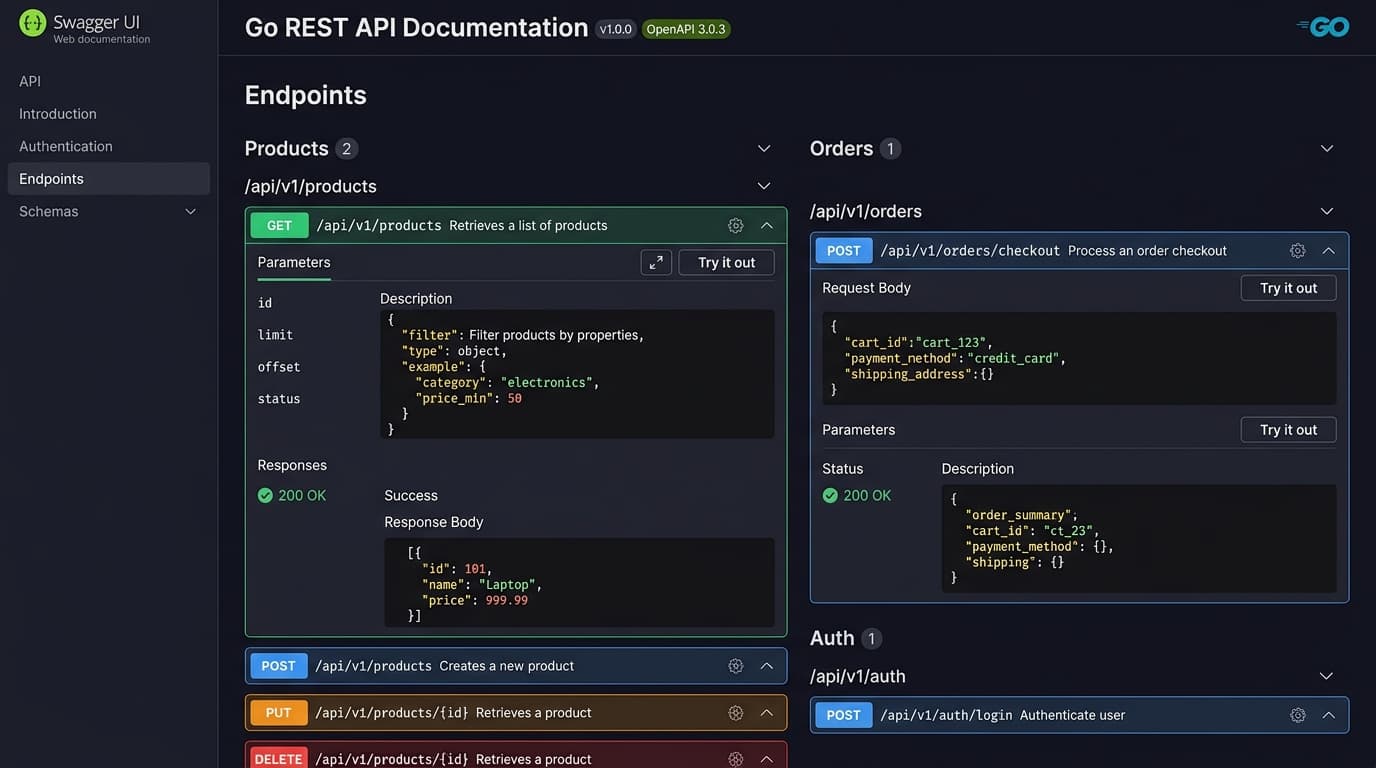Click the order_summary response code block
Screen dimensions: 1376x768
click(1139, 539)
